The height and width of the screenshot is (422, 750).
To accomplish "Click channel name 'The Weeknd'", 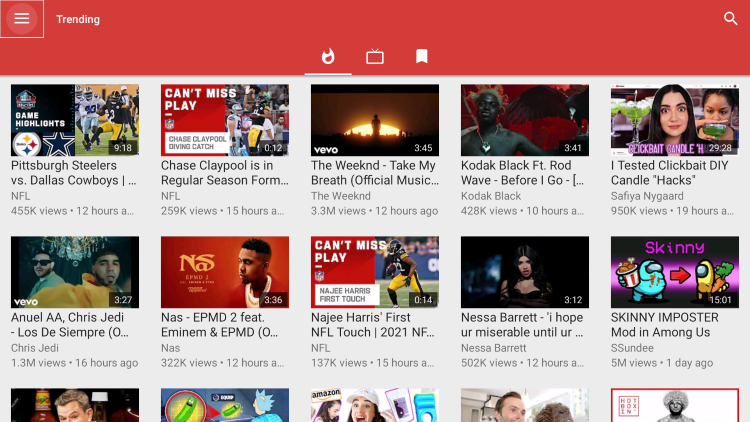I will coord(341,196).
